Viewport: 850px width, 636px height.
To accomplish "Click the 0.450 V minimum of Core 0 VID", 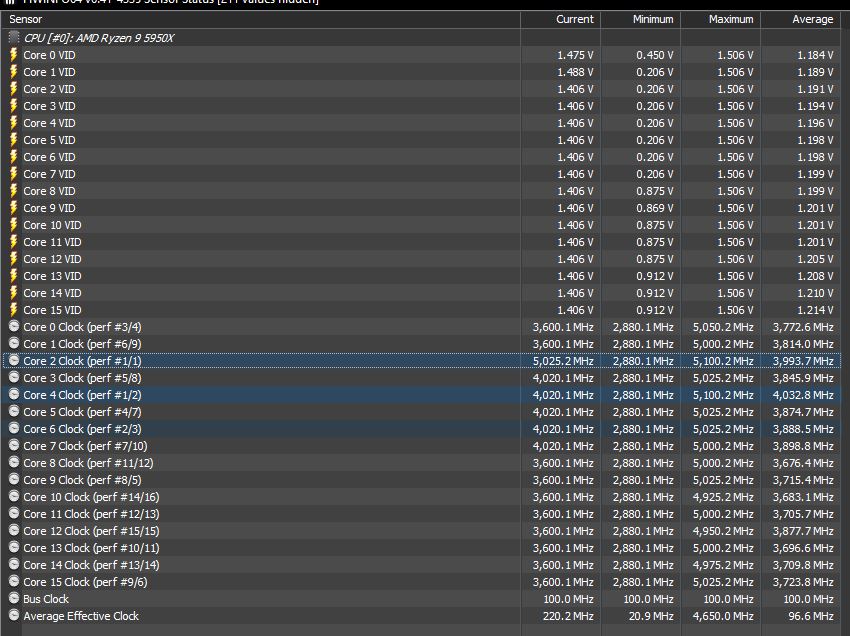I will [655, 55].
